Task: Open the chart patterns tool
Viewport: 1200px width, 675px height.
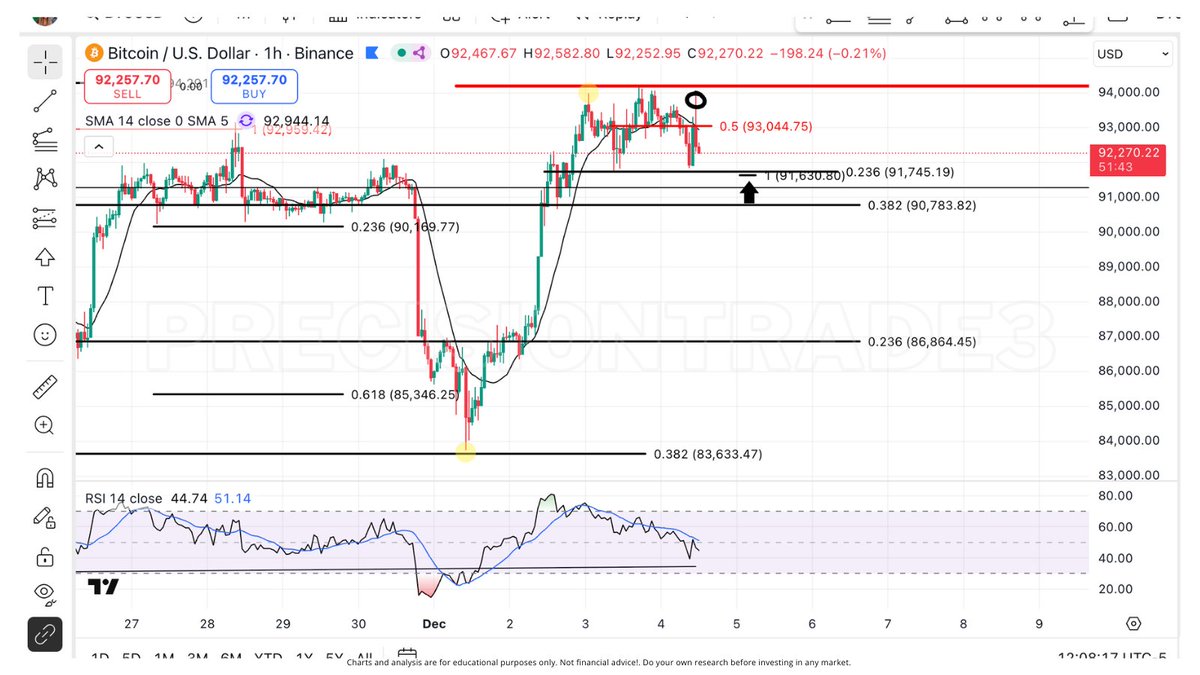Action: pos(45,178)
